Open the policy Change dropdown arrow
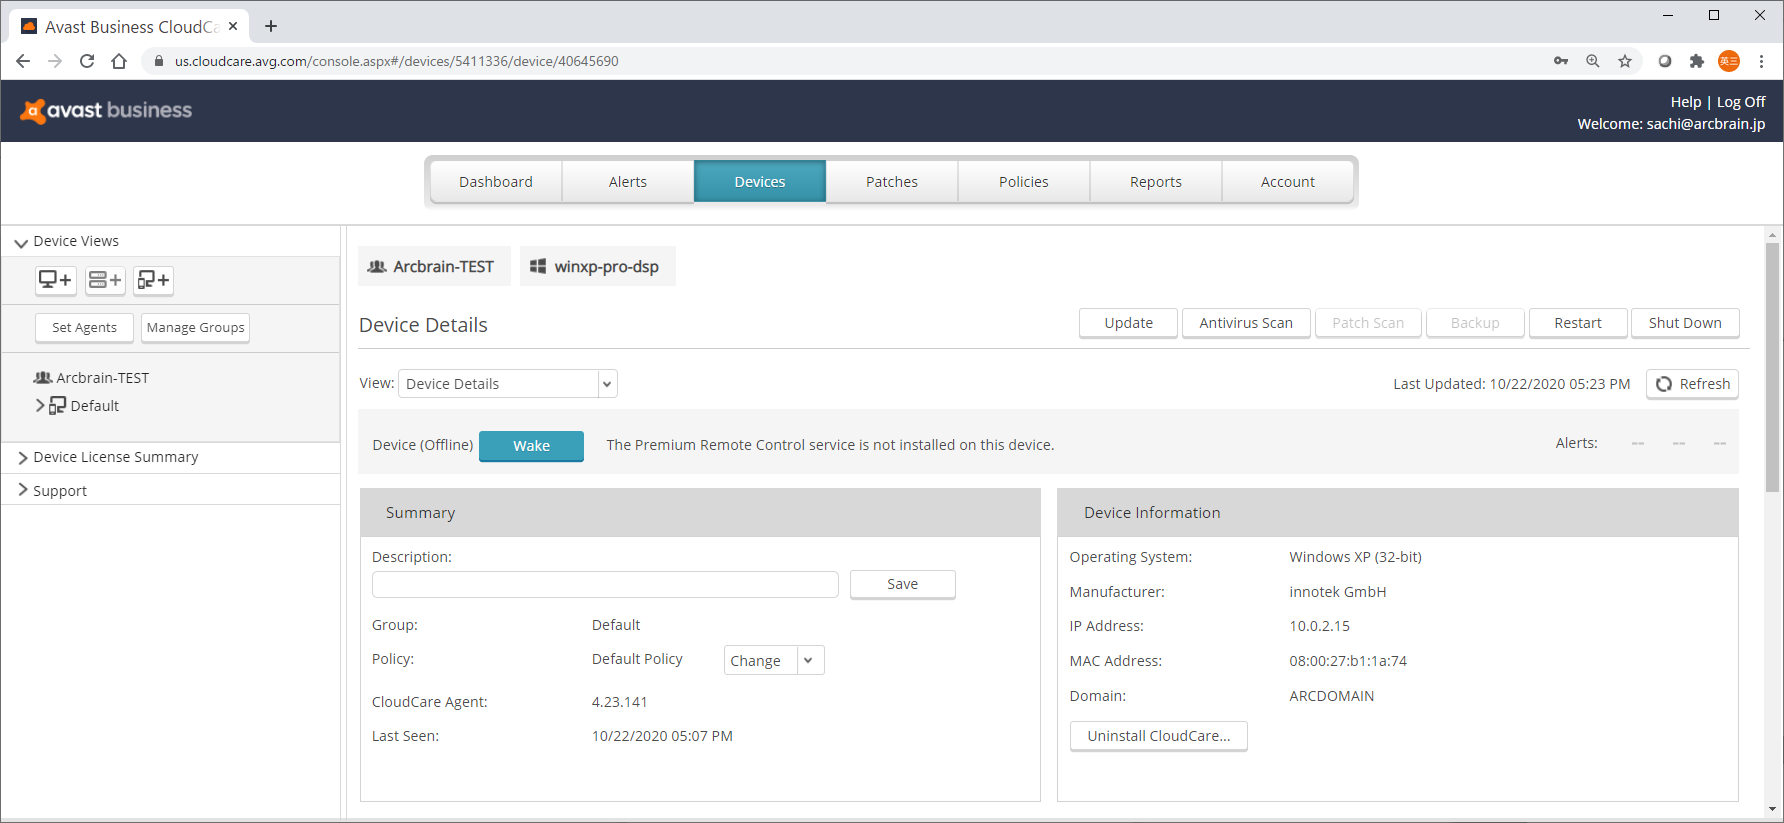Image resolution: width=1784 pixels, height=823 pixels. pos(810,660)
